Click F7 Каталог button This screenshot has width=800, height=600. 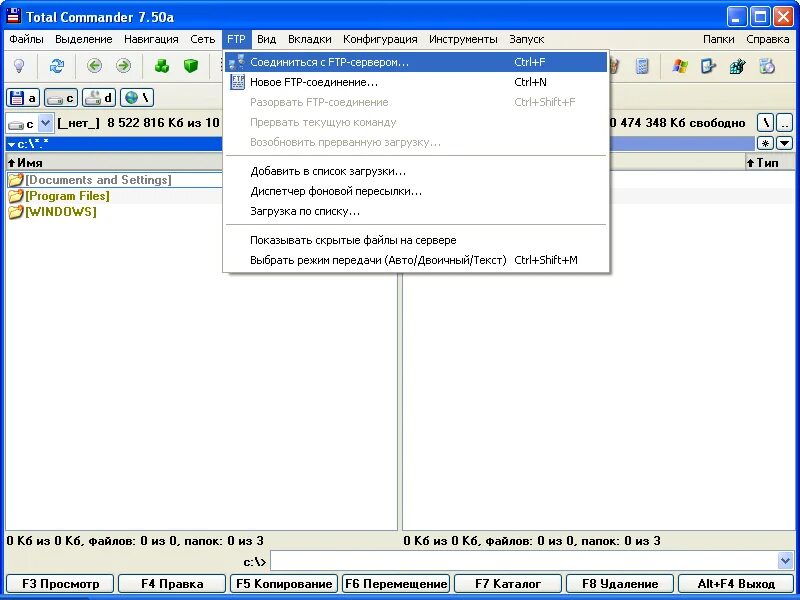[x=508, y=584]
